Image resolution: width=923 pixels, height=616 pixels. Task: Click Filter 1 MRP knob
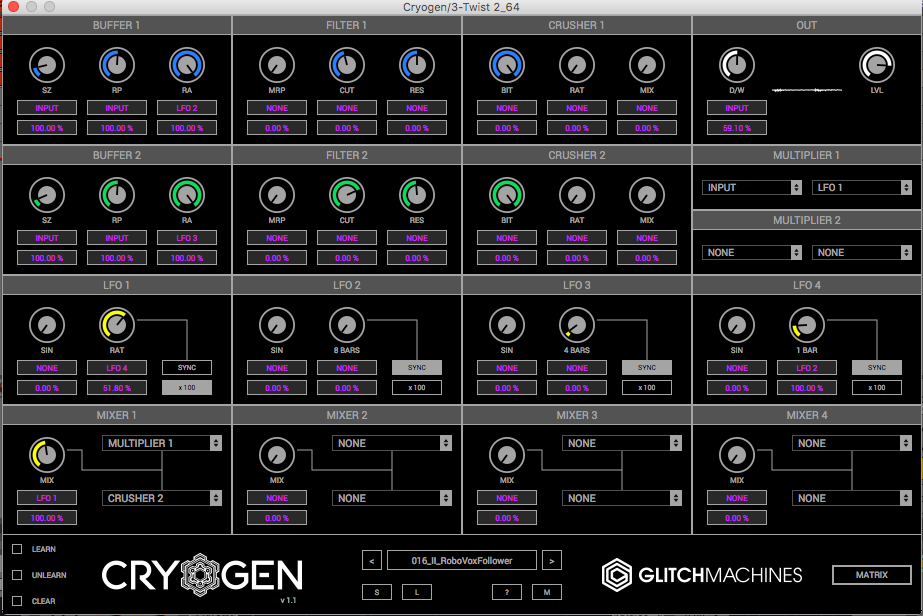point(277,65)
